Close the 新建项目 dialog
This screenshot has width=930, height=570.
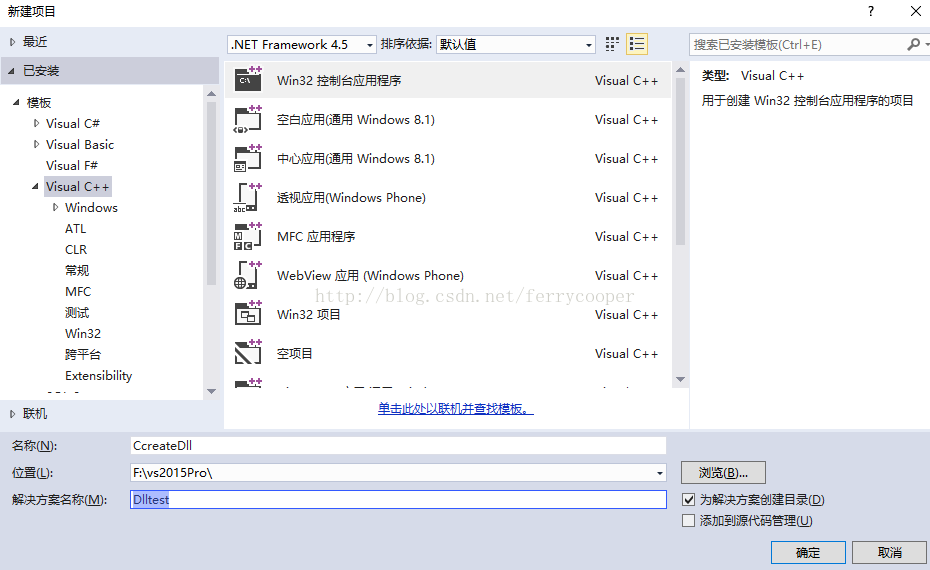tap(916, 11)
